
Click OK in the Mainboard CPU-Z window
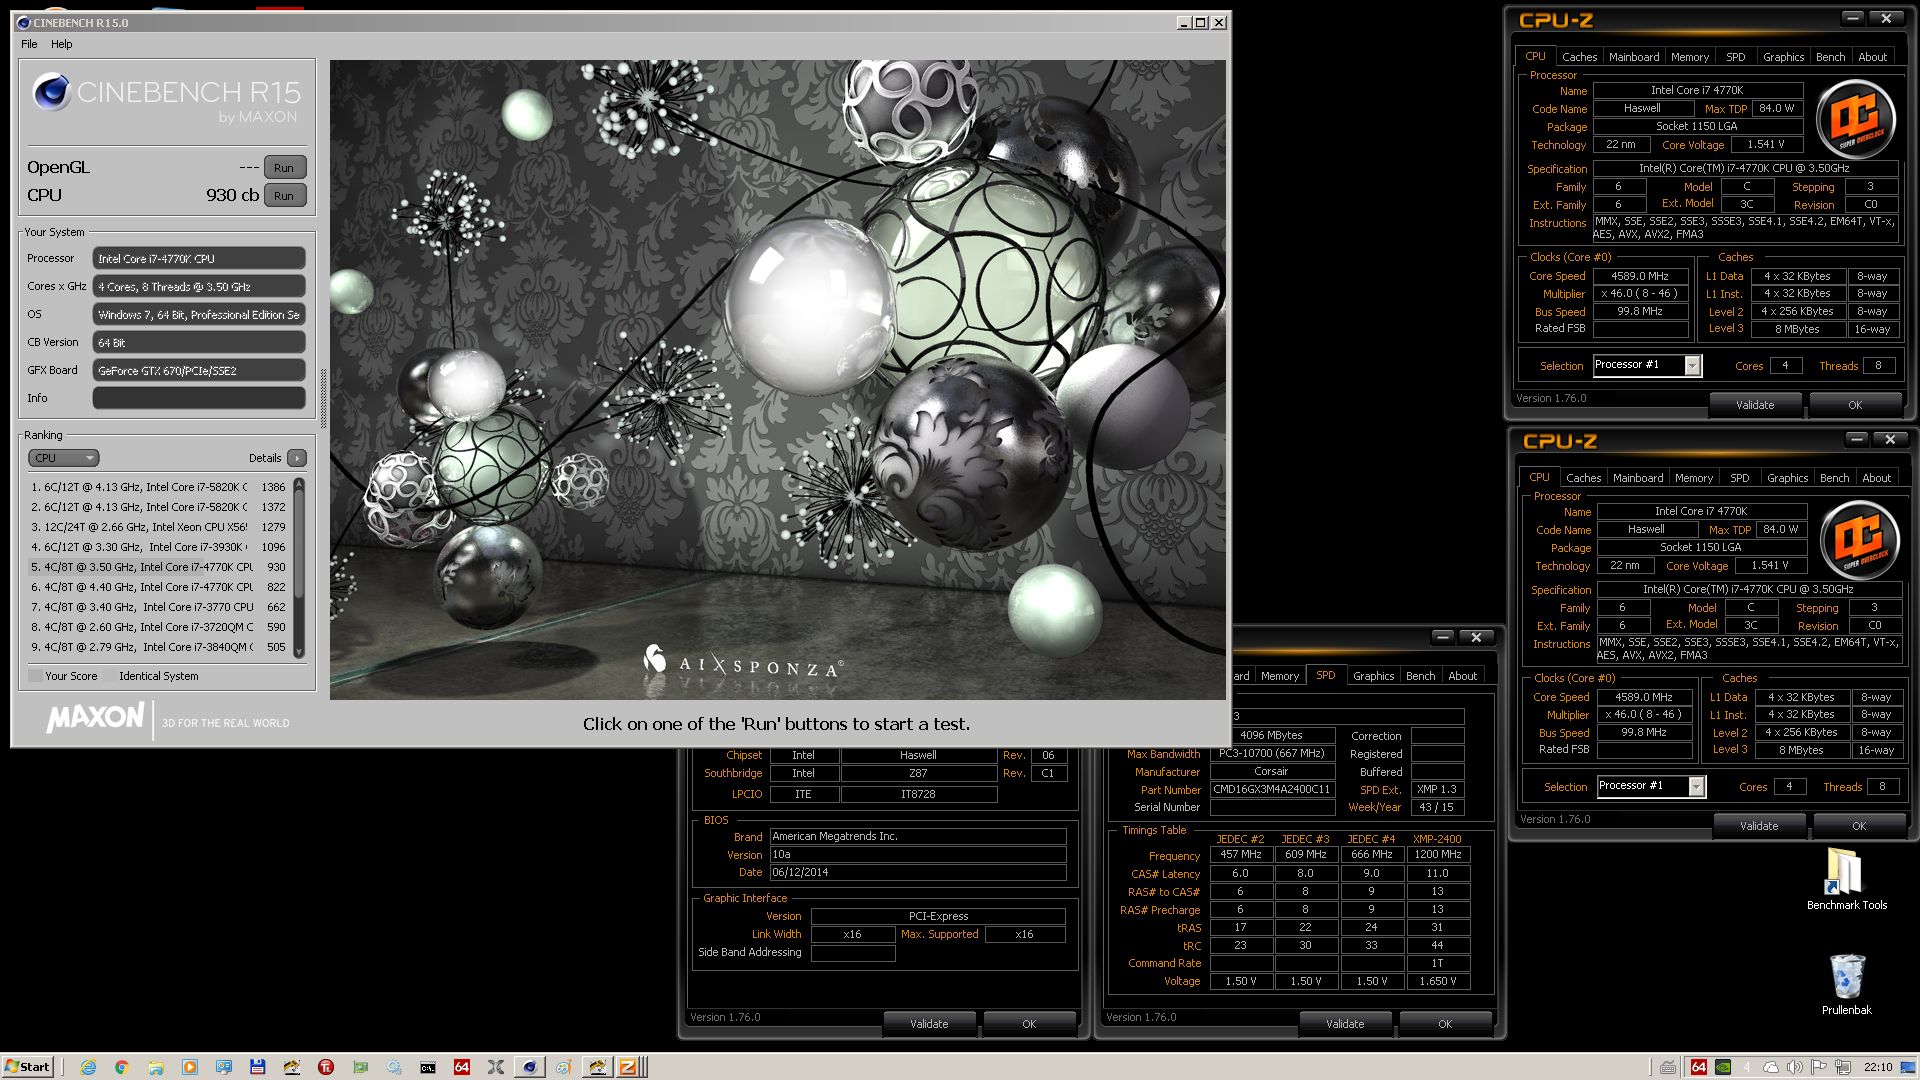tap(1029, 1024)
